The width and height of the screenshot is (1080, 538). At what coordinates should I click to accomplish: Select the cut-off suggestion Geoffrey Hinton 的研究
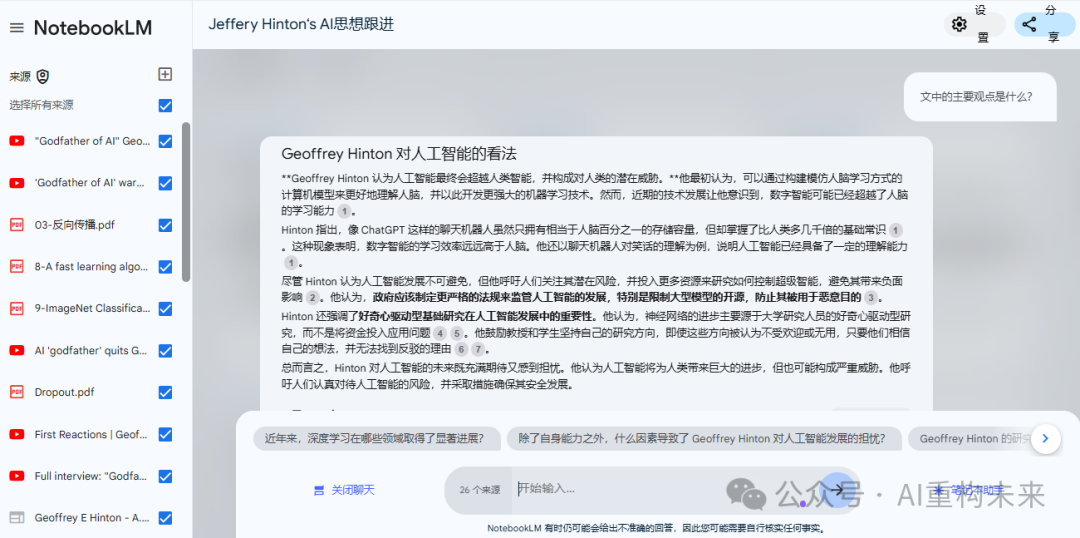975,438
